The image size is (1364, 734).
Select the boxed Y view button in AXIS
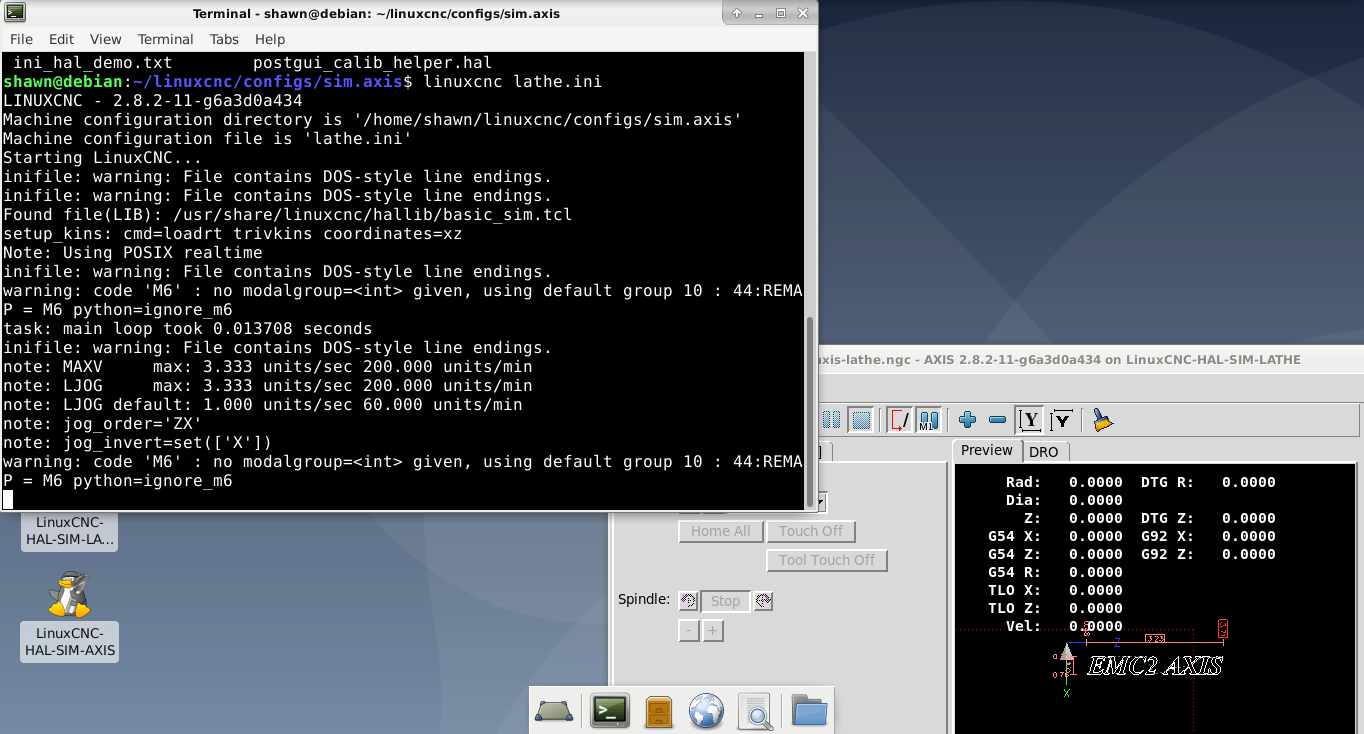pyautogui.click(x=1029, y=420)
